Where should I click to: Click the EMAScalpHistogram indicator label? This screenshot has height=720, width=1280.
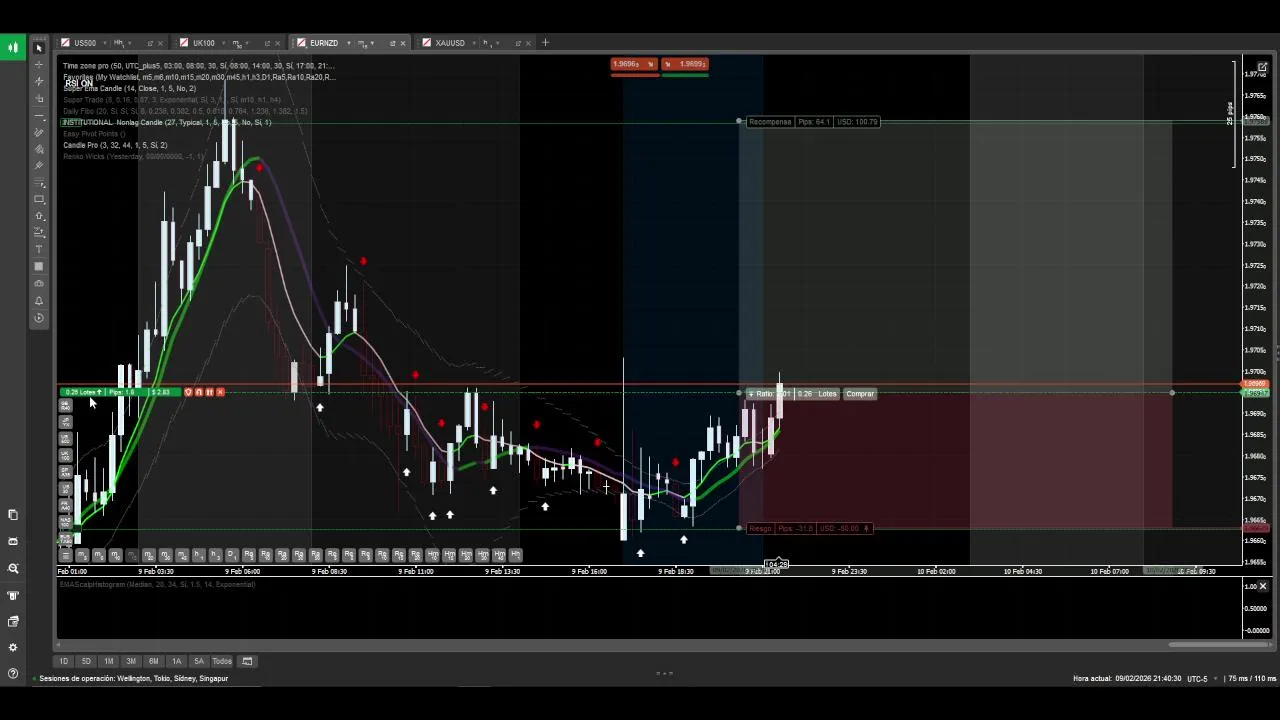[158, 584]
